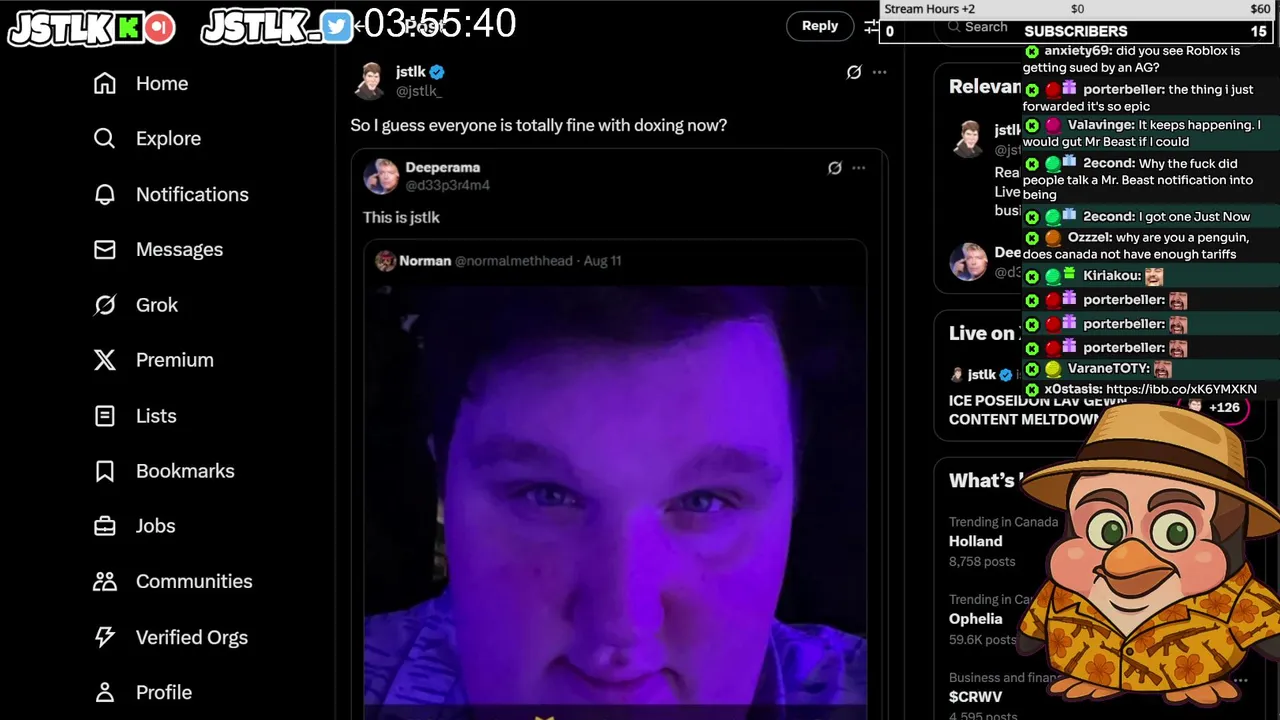Click the jstlk avatar in Relevant people
The width and height of the screenshot is (1280, 720).
pyautogui.click(x=968, y=139)
